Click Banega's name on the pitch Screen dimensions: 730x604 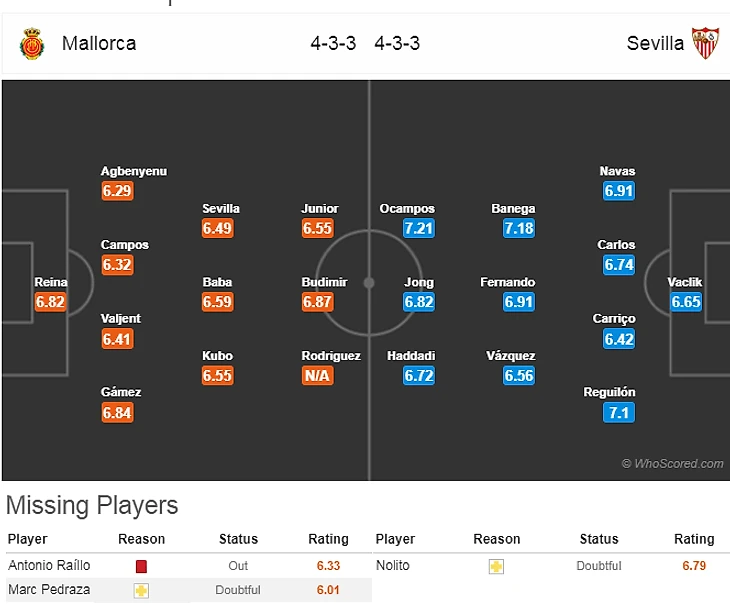pyautogui.click(x=513, y=209)
